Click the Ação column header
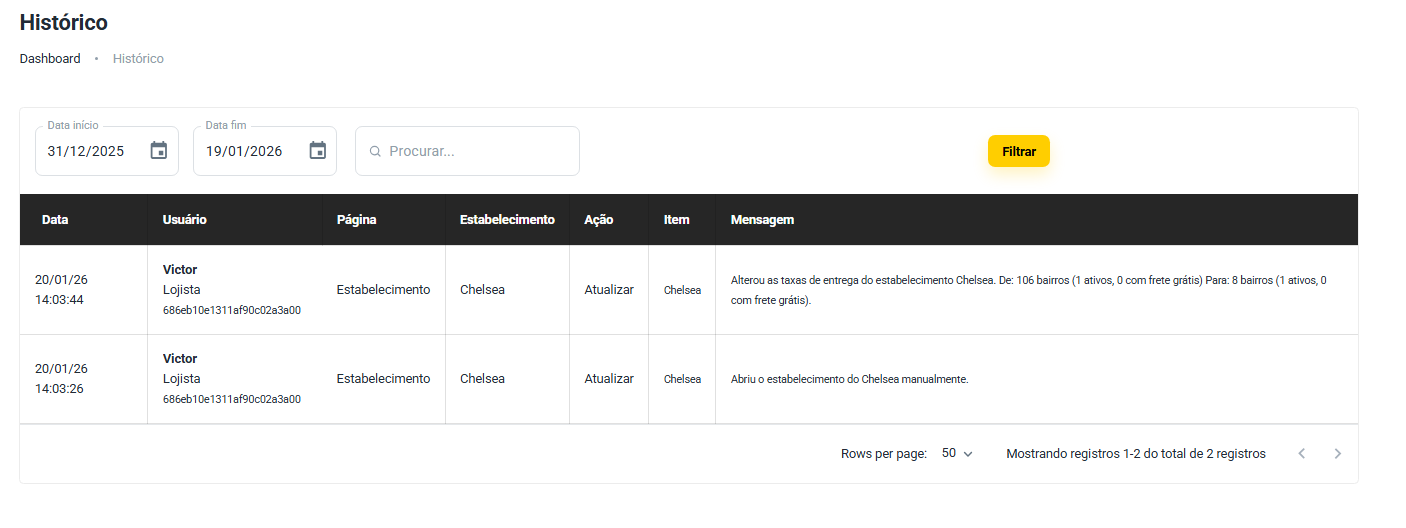1406x528 pixels. [x=598, y=220]
